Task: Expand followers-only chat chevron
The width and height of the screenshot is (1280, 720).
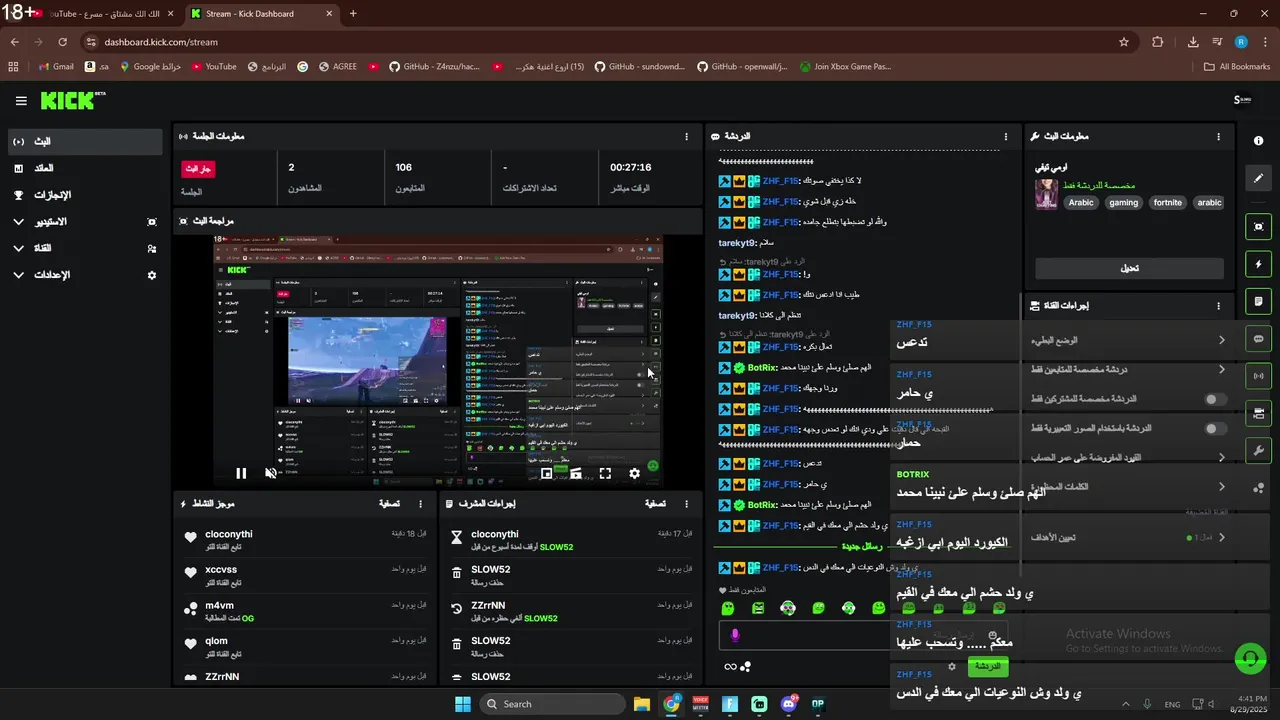Action: [x=1221, y=369]
